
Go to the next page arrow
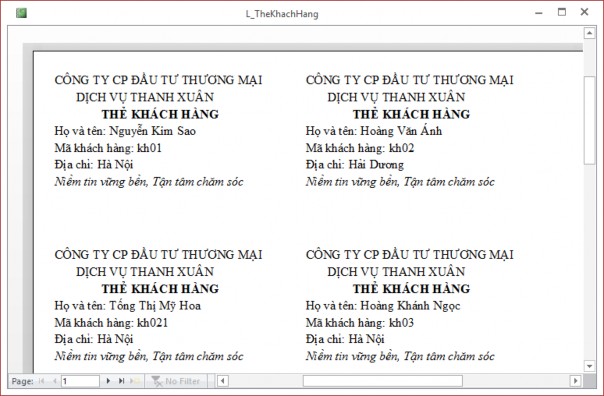tap(108, 381)
